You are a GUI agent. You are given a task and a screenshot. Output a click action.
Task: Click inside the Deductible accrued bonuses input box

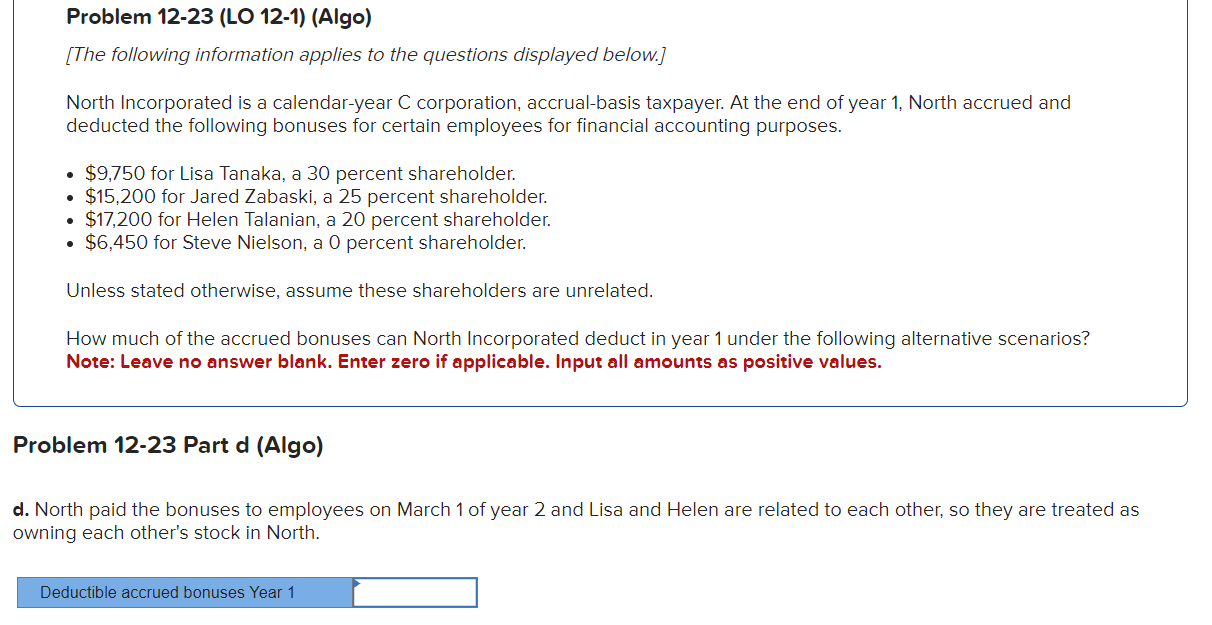(414, 592)
